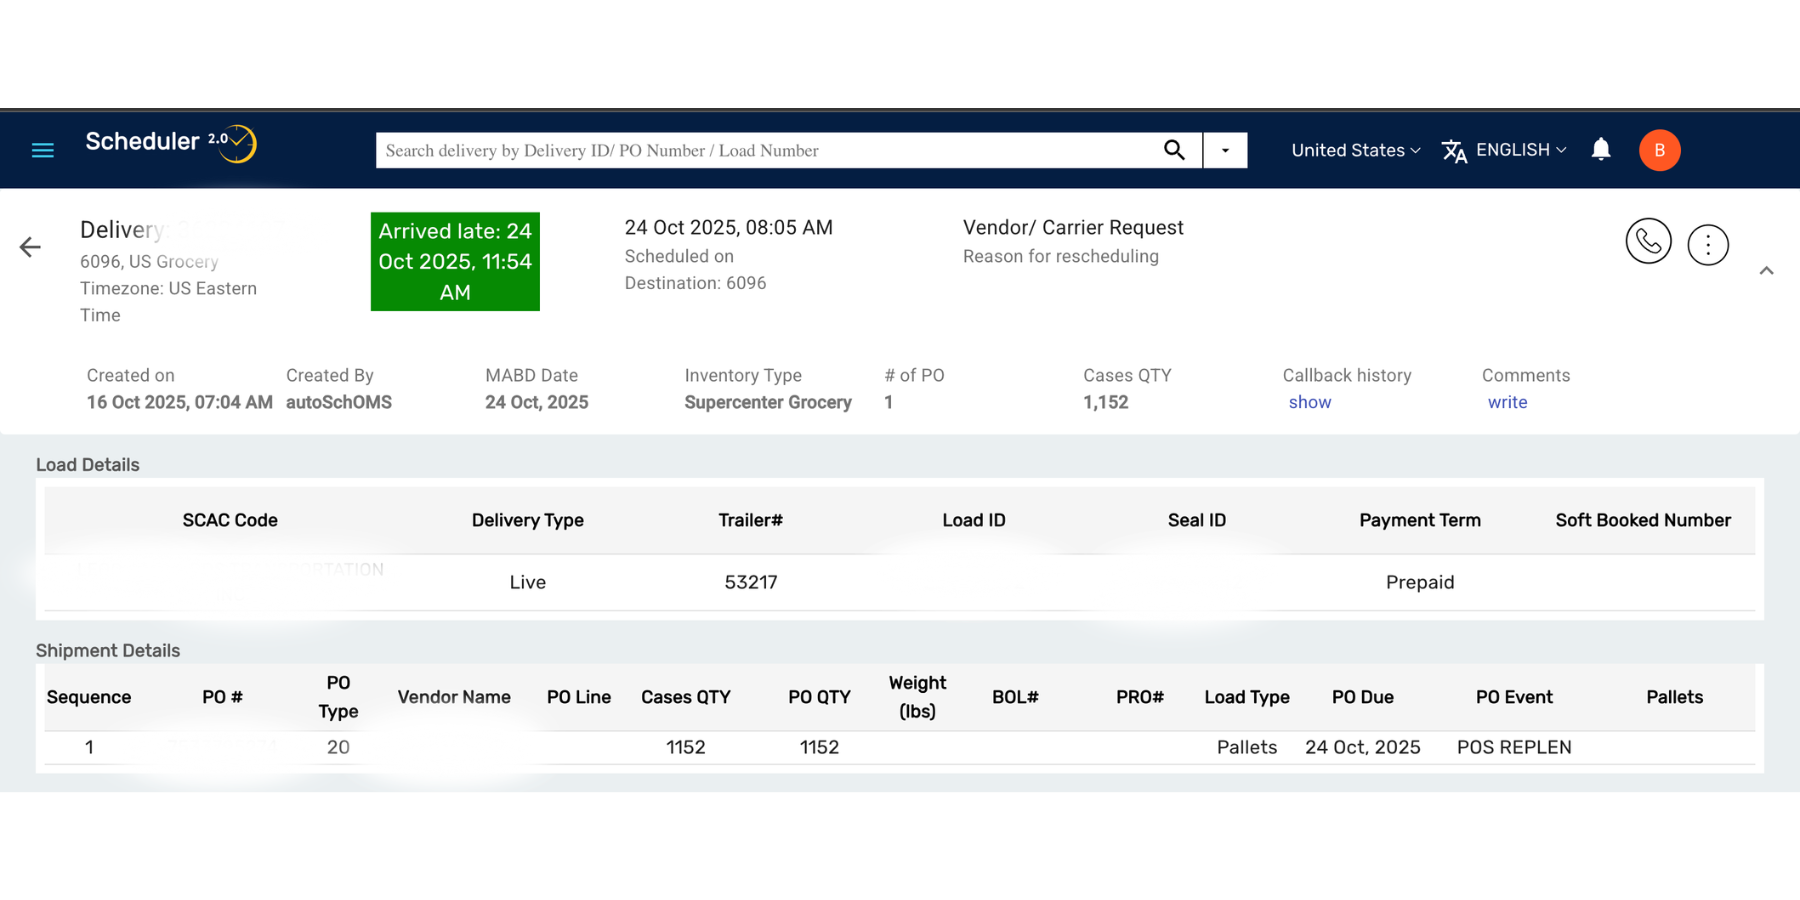The image size is (1800, 900).
Task: Show the Callback history
Action: (x=1310, y=402)
